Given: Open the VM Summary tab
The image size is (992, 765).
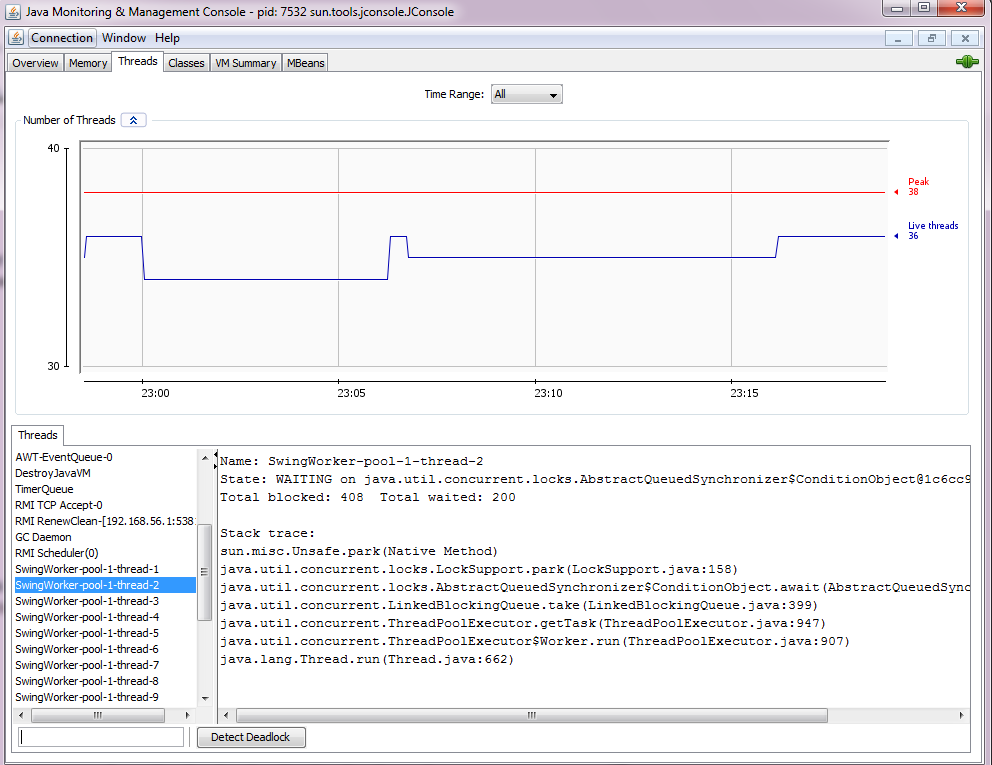Looking at the screenshot, I should point(245,61).
